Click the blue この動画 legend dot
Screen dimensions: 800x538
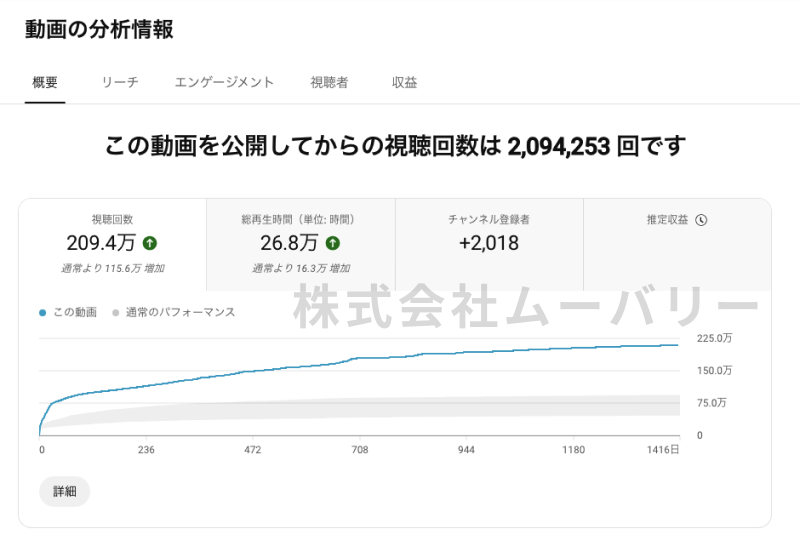pos(43,313)
